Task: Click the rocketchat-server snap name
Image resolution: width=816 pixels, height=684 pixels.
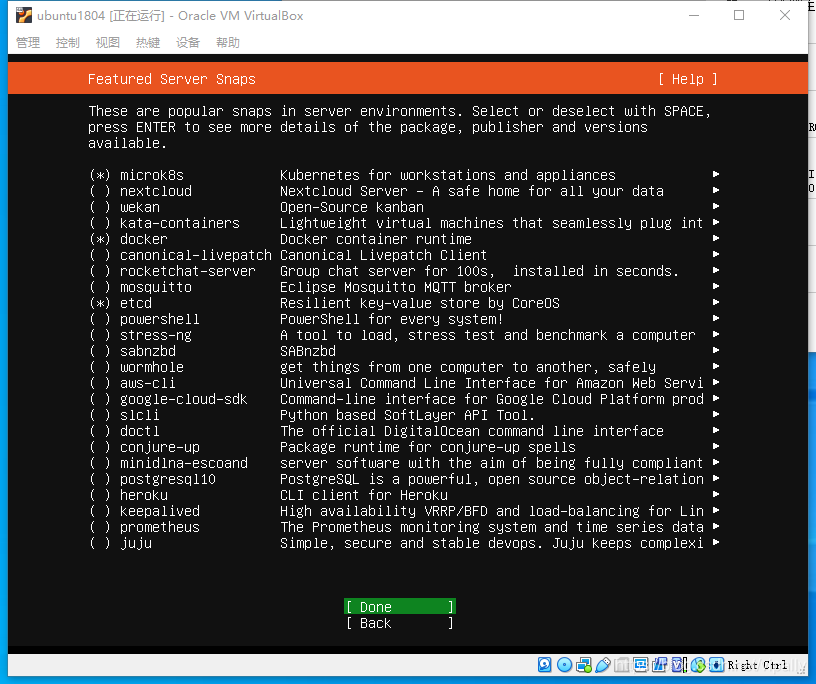Action: click(x=188, y=271)
